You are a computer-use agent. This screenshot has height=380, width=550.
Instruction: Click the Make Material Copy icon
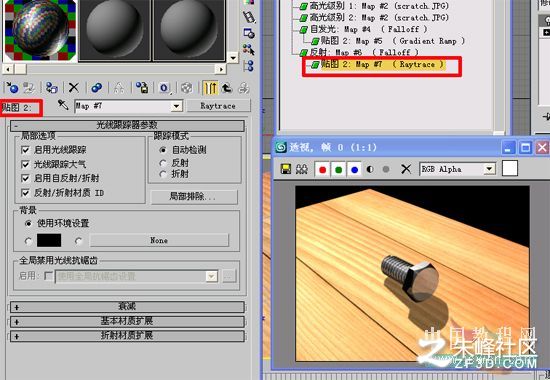[x=96, y=88]
